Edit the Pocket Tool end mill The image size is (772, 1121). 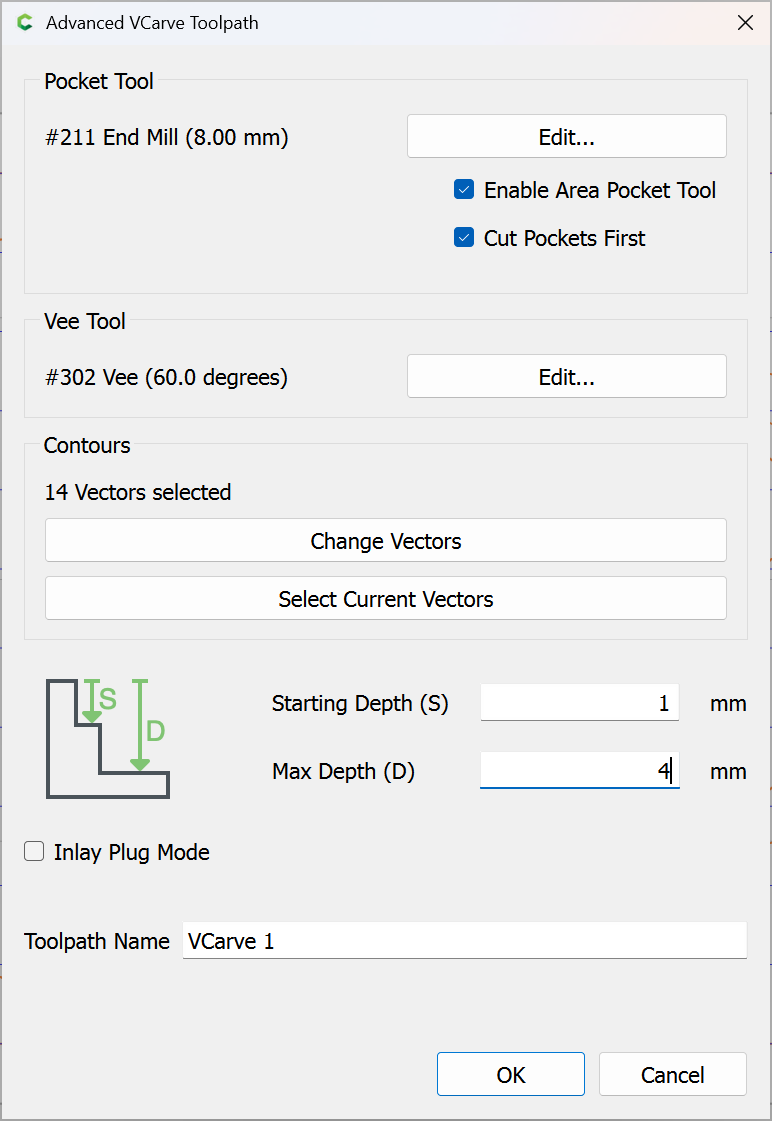pos(566,137)
